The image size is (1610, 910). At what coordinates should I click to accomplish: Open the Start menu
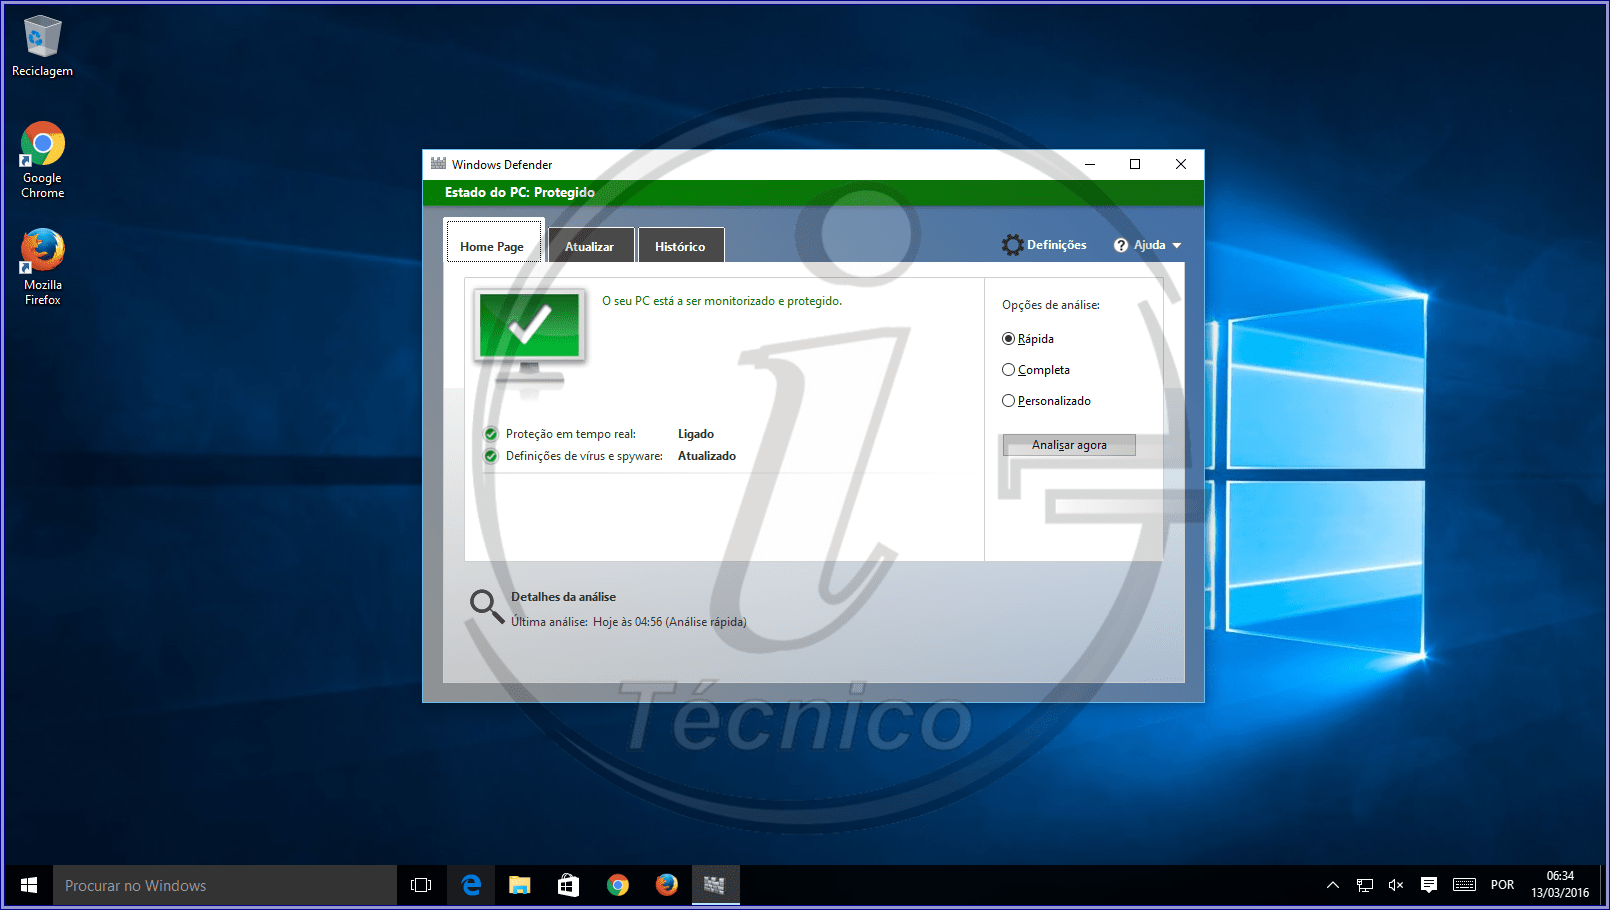point(27,885)
